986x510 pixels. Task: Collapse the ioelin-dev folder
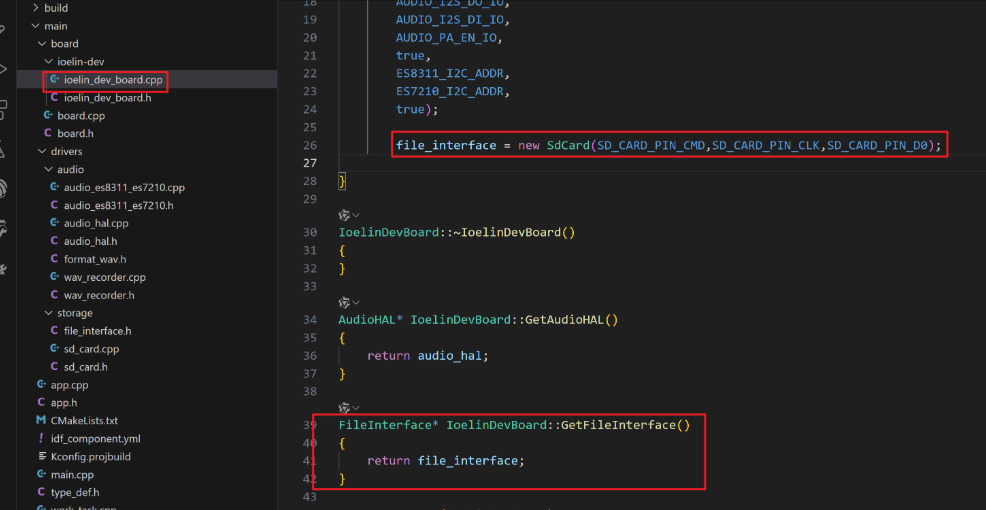pyautogui.click(x=48, y=62)
